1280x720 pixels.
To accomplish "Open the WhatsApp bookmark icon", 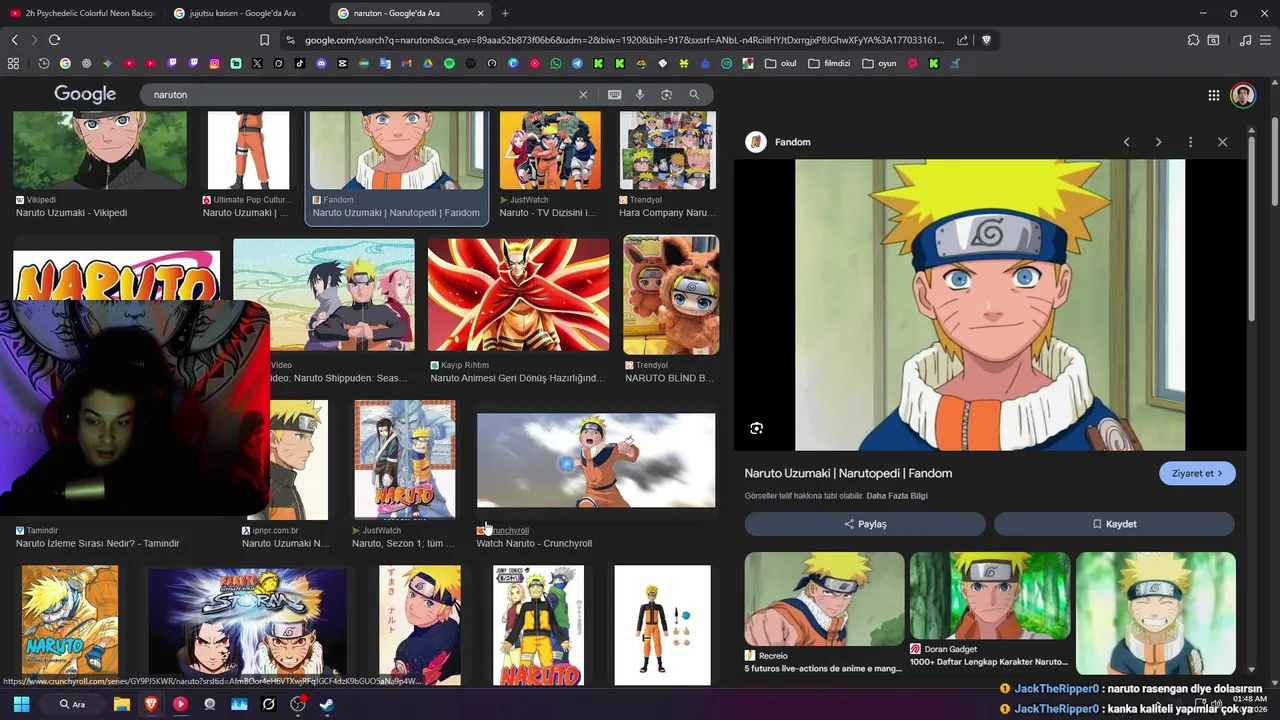I will click(556, 63).
